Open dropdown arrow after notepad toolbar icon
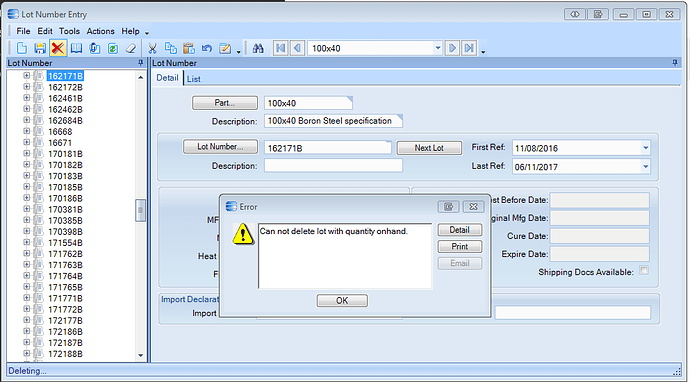 tap(239, 52)
